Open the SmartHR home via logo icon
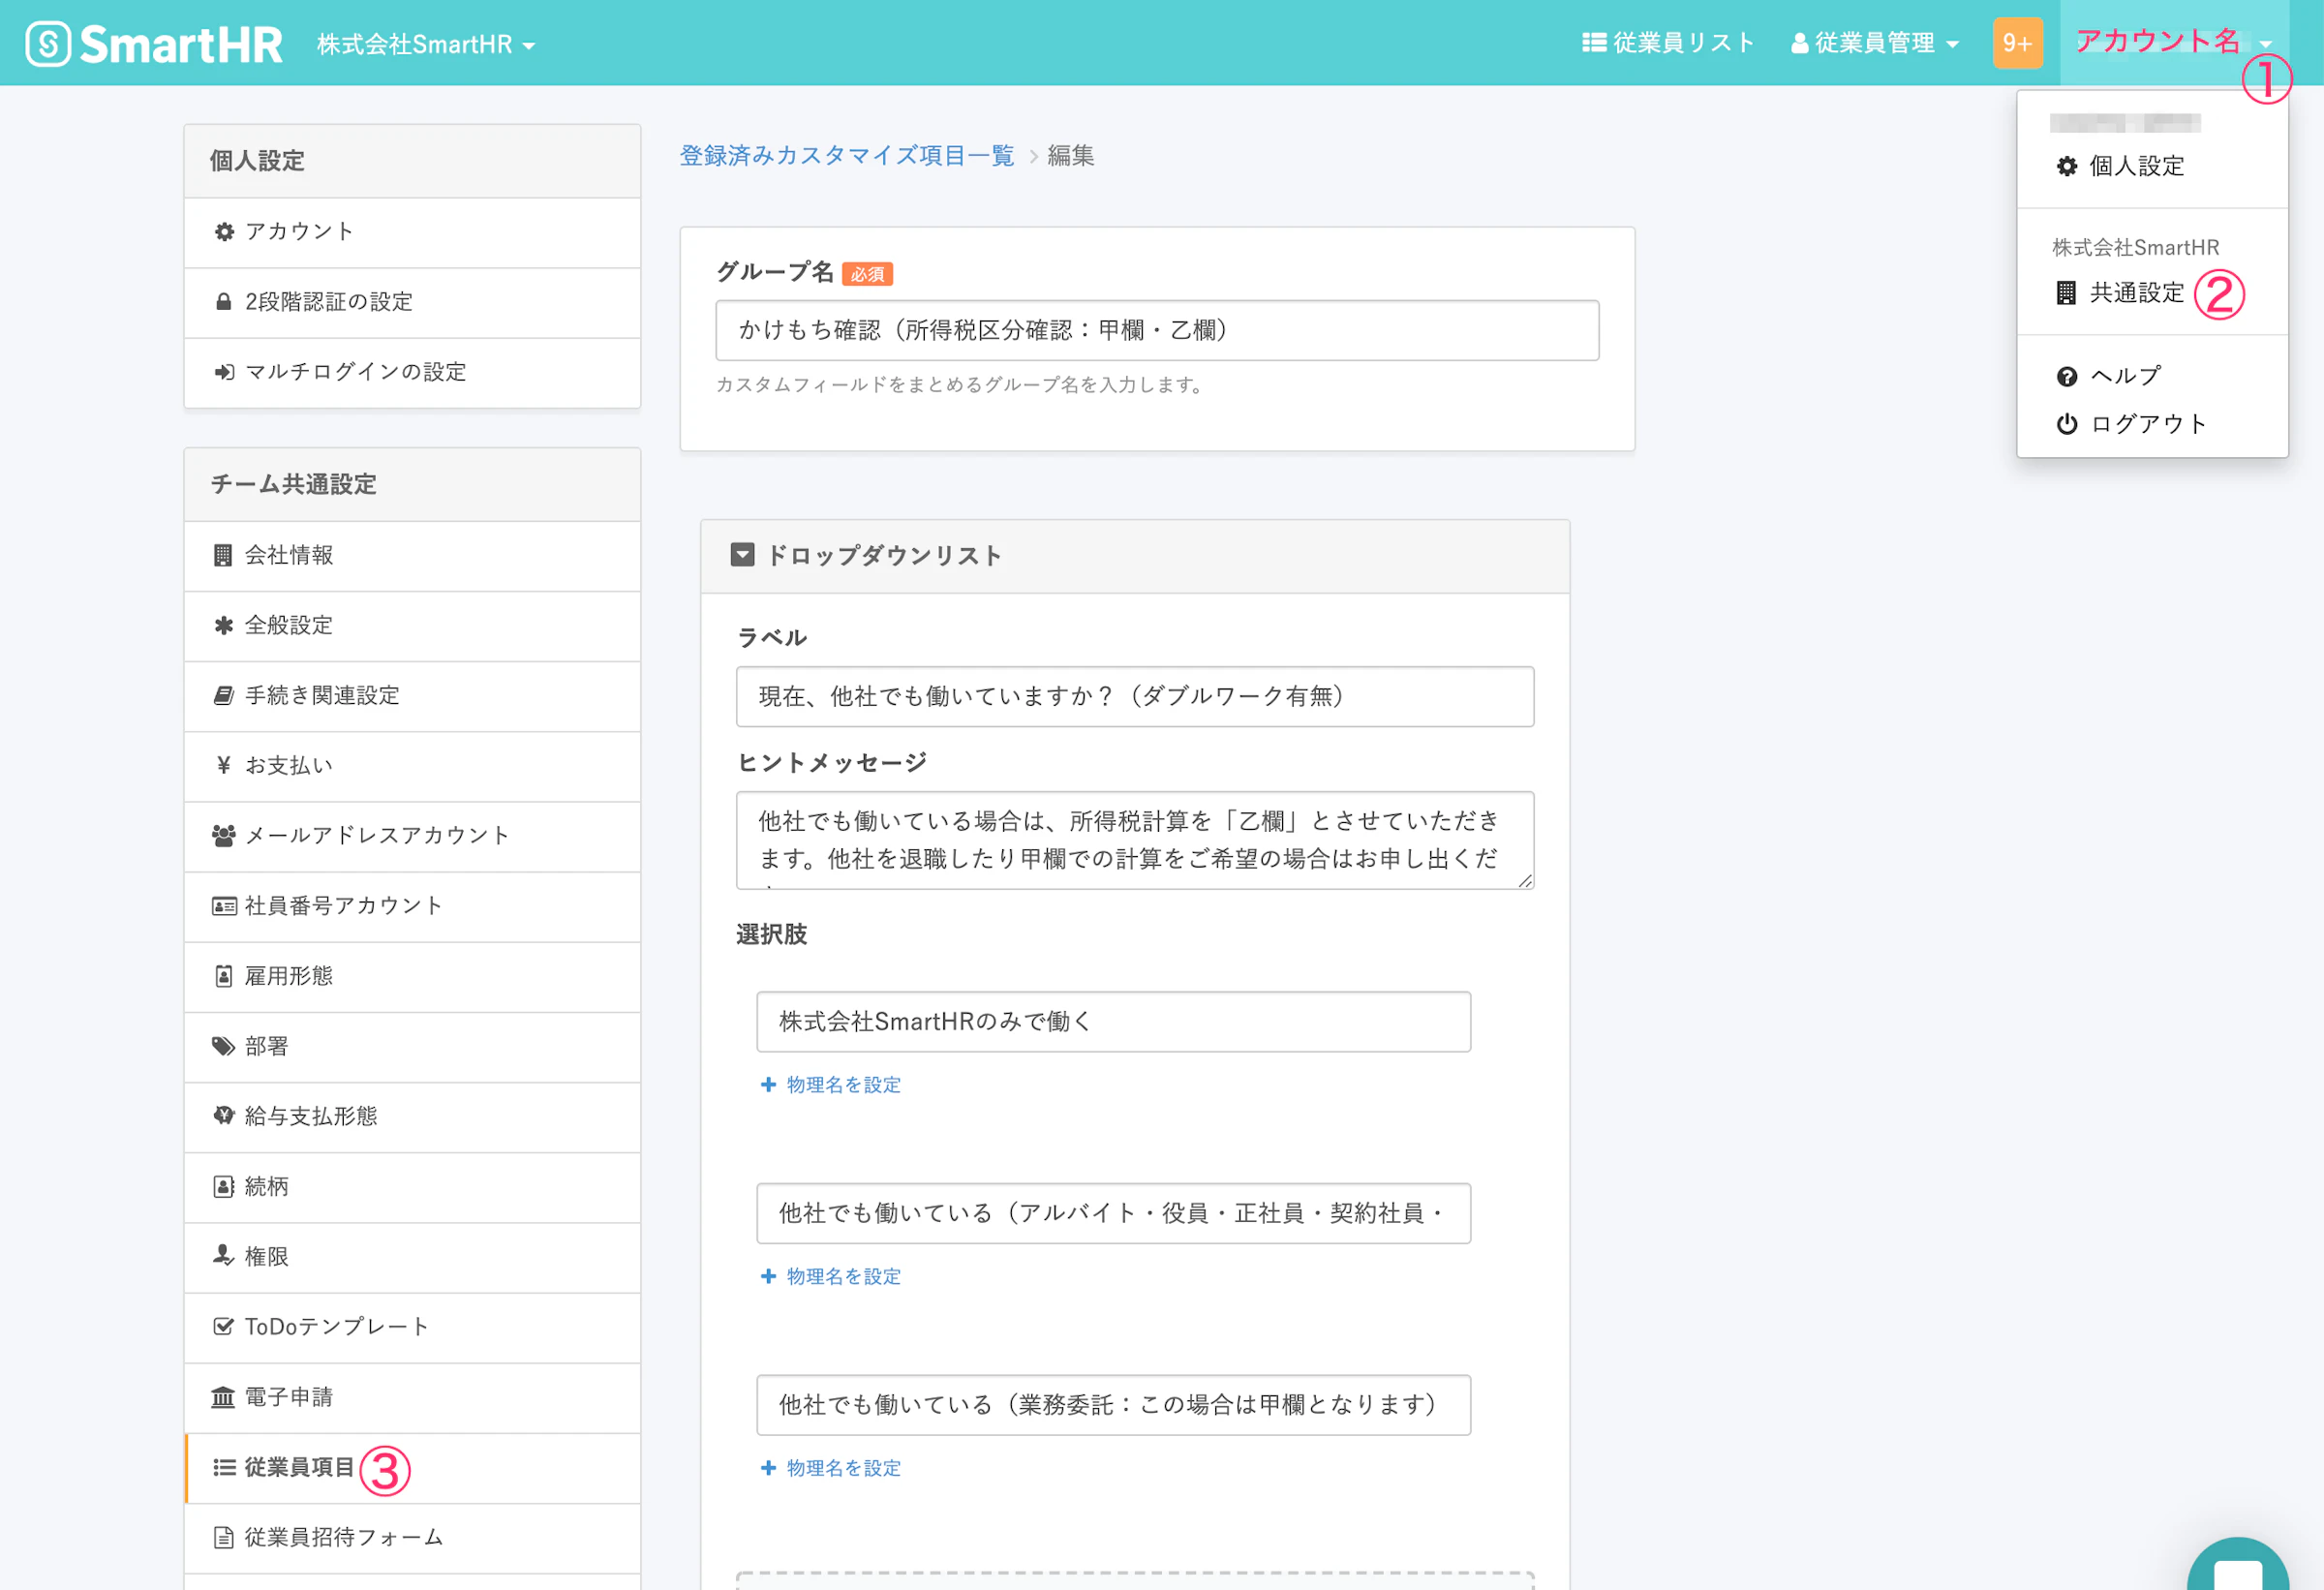 pyautogui.click(x=48, y=42)
